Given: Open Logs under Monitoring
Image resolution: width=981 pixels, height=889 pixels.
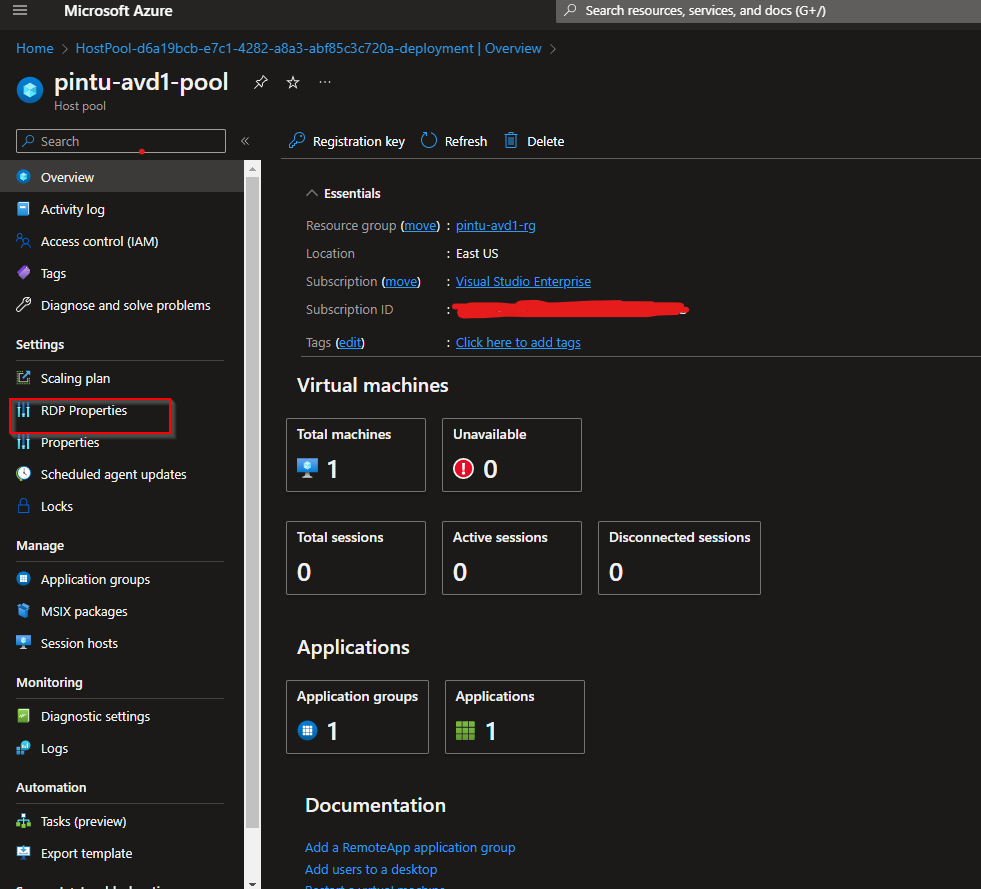Looking at the screenshot, I should tap(121, 748).
